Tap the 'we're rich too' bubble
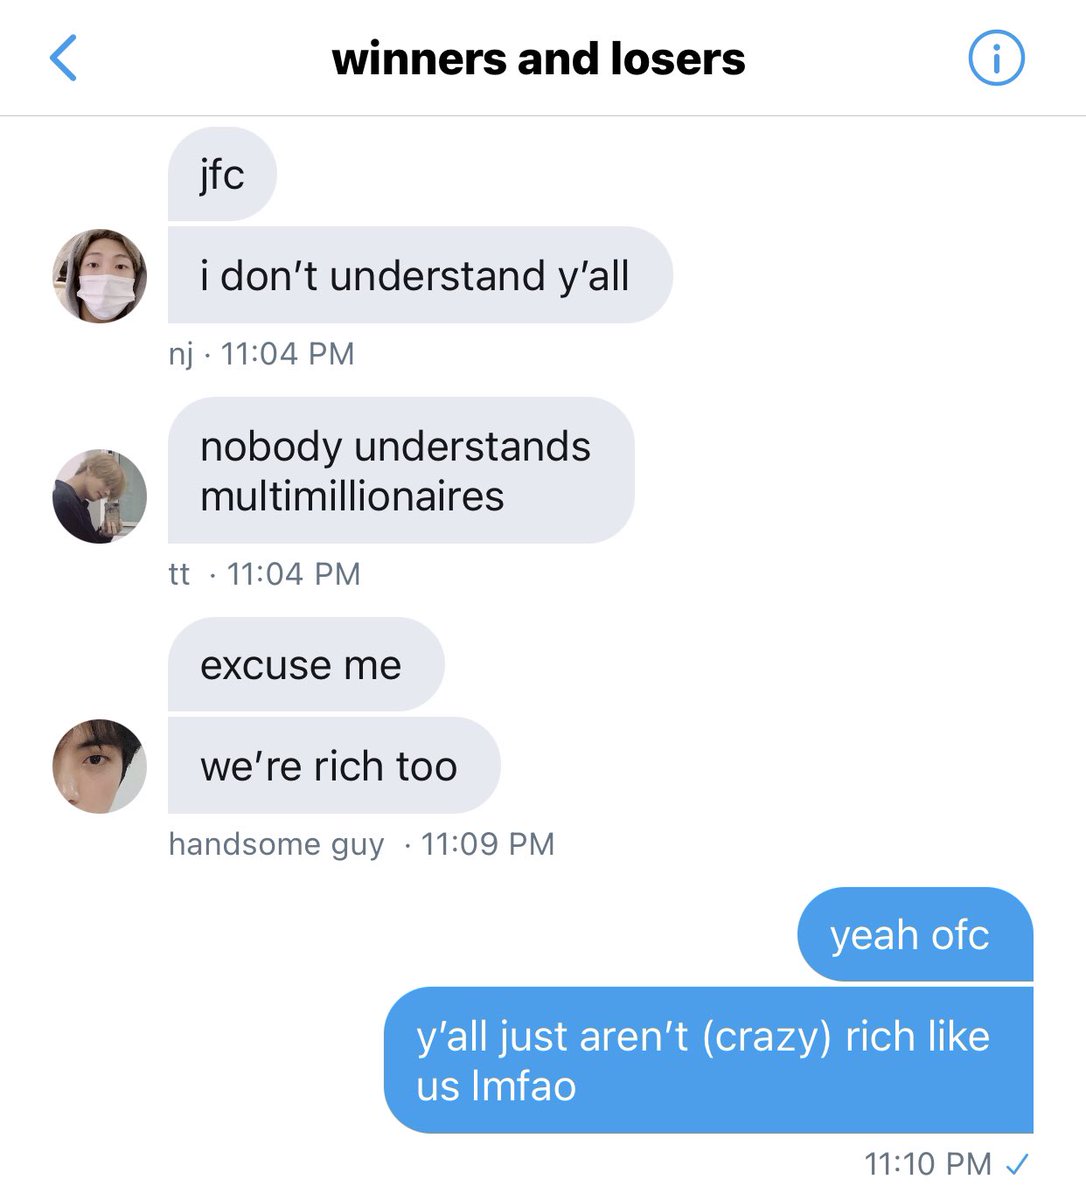Viewport: 1086px width, 1200px height. tap(334, 766)
